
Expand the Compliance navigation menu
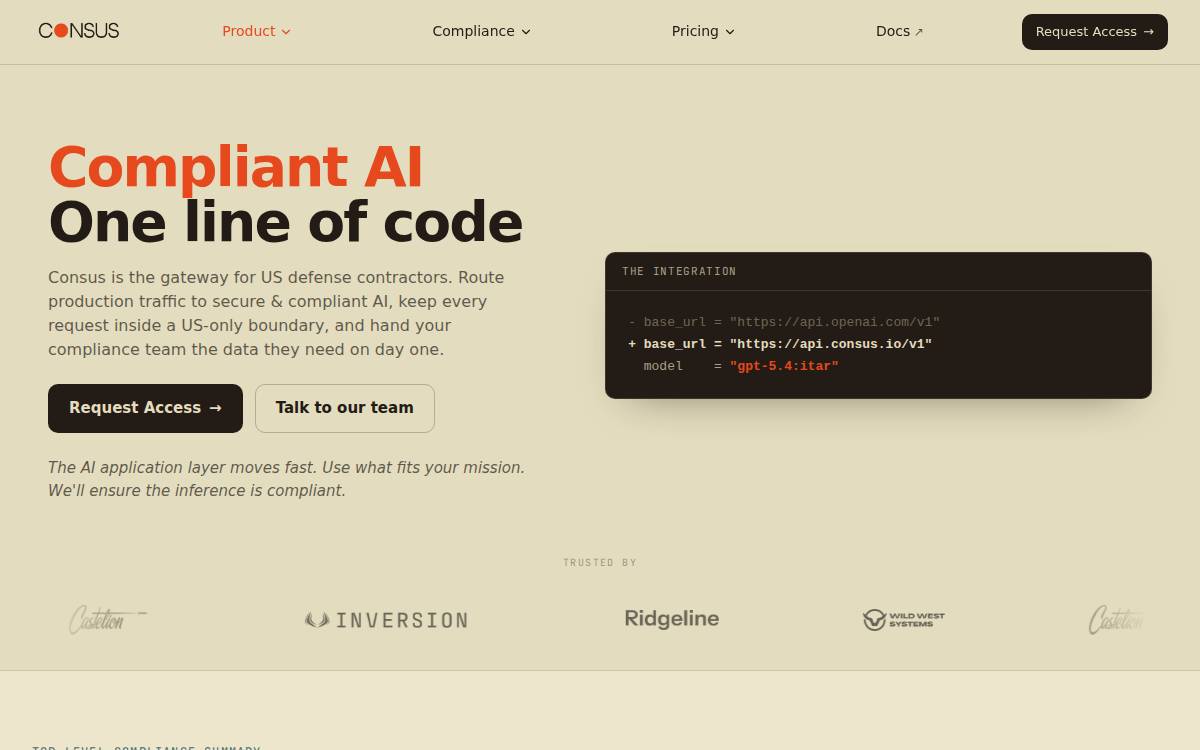[x=481, y=31]
